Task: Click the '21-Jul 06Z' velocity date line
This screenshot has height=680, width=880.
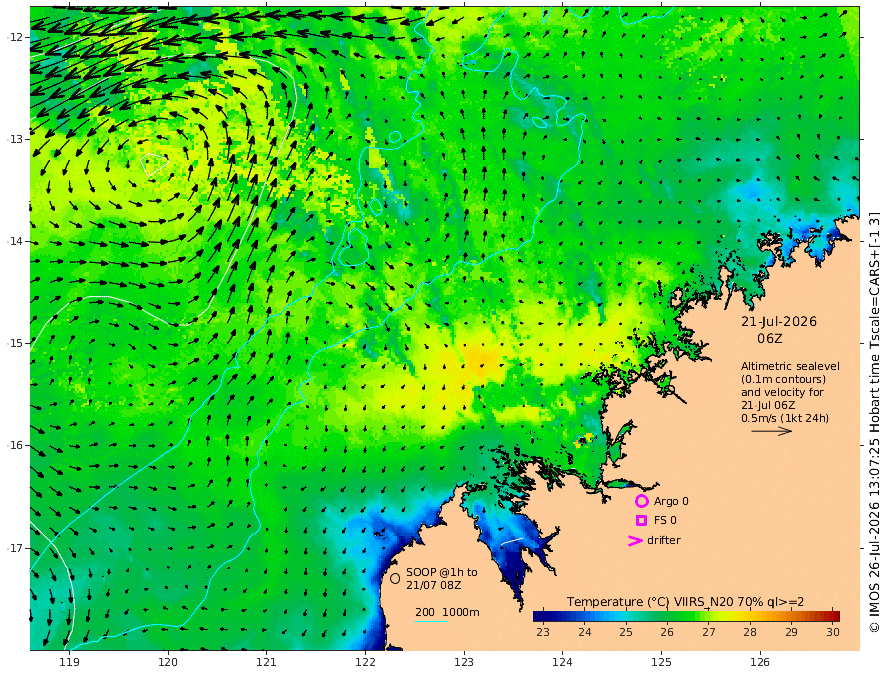Action: [768, 405]
